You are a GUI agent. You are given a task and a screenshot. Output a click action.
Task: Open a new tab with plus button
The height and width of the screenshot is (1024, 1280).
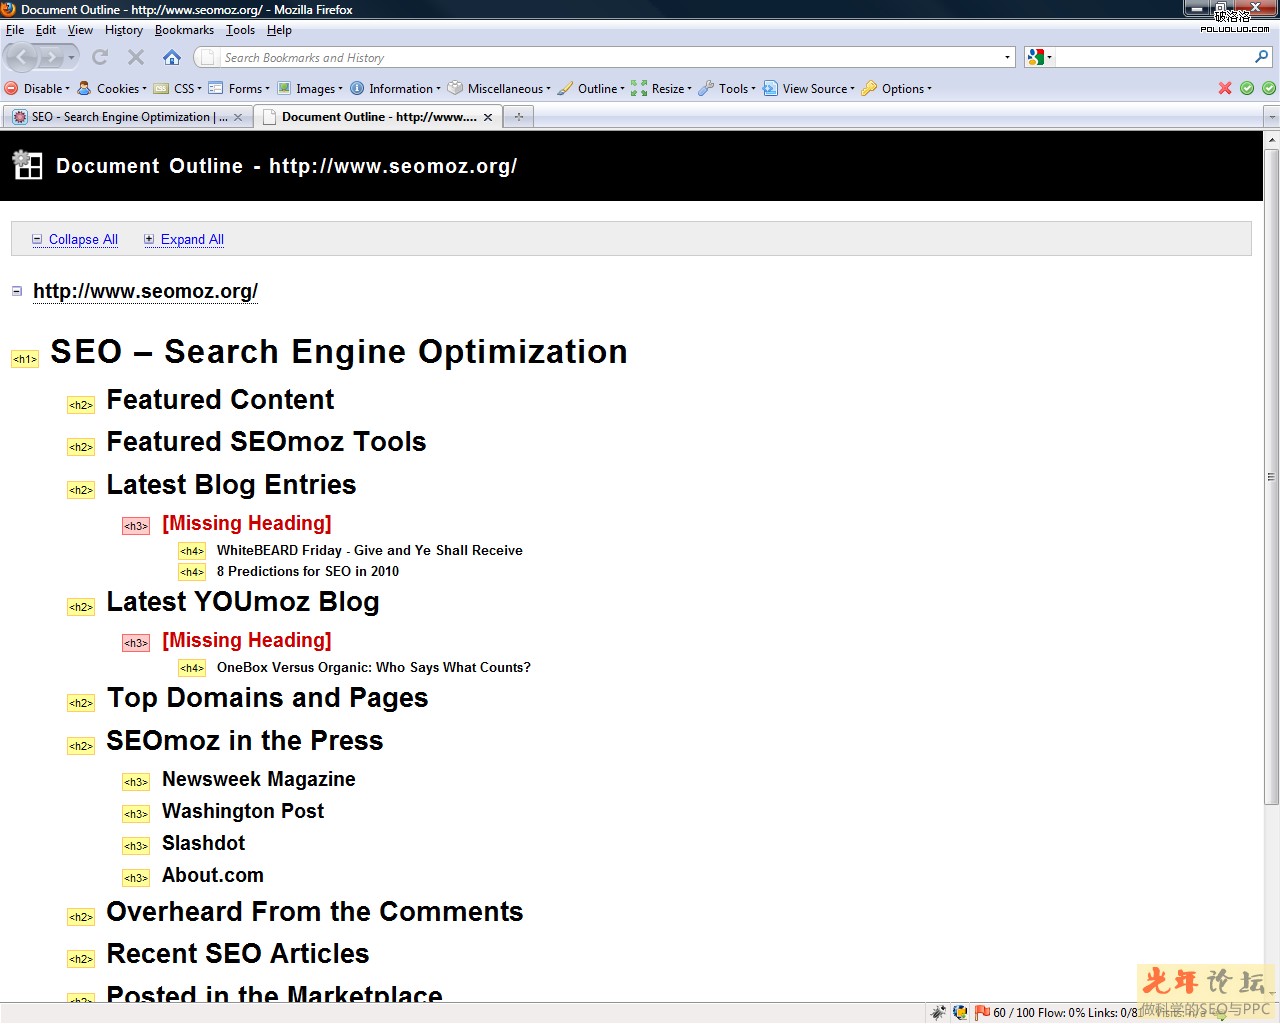point(518,117)
